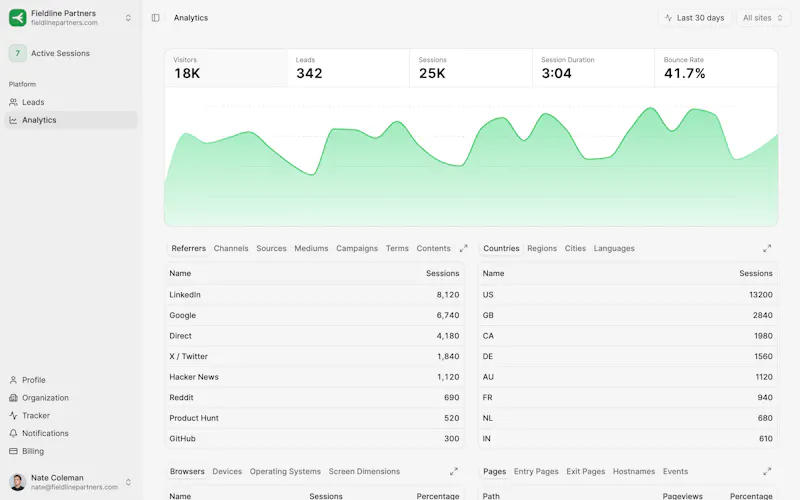The height and width of the screenshot is (500, 800).
Task: Open the Billing page link
Action: pos(71,451)
